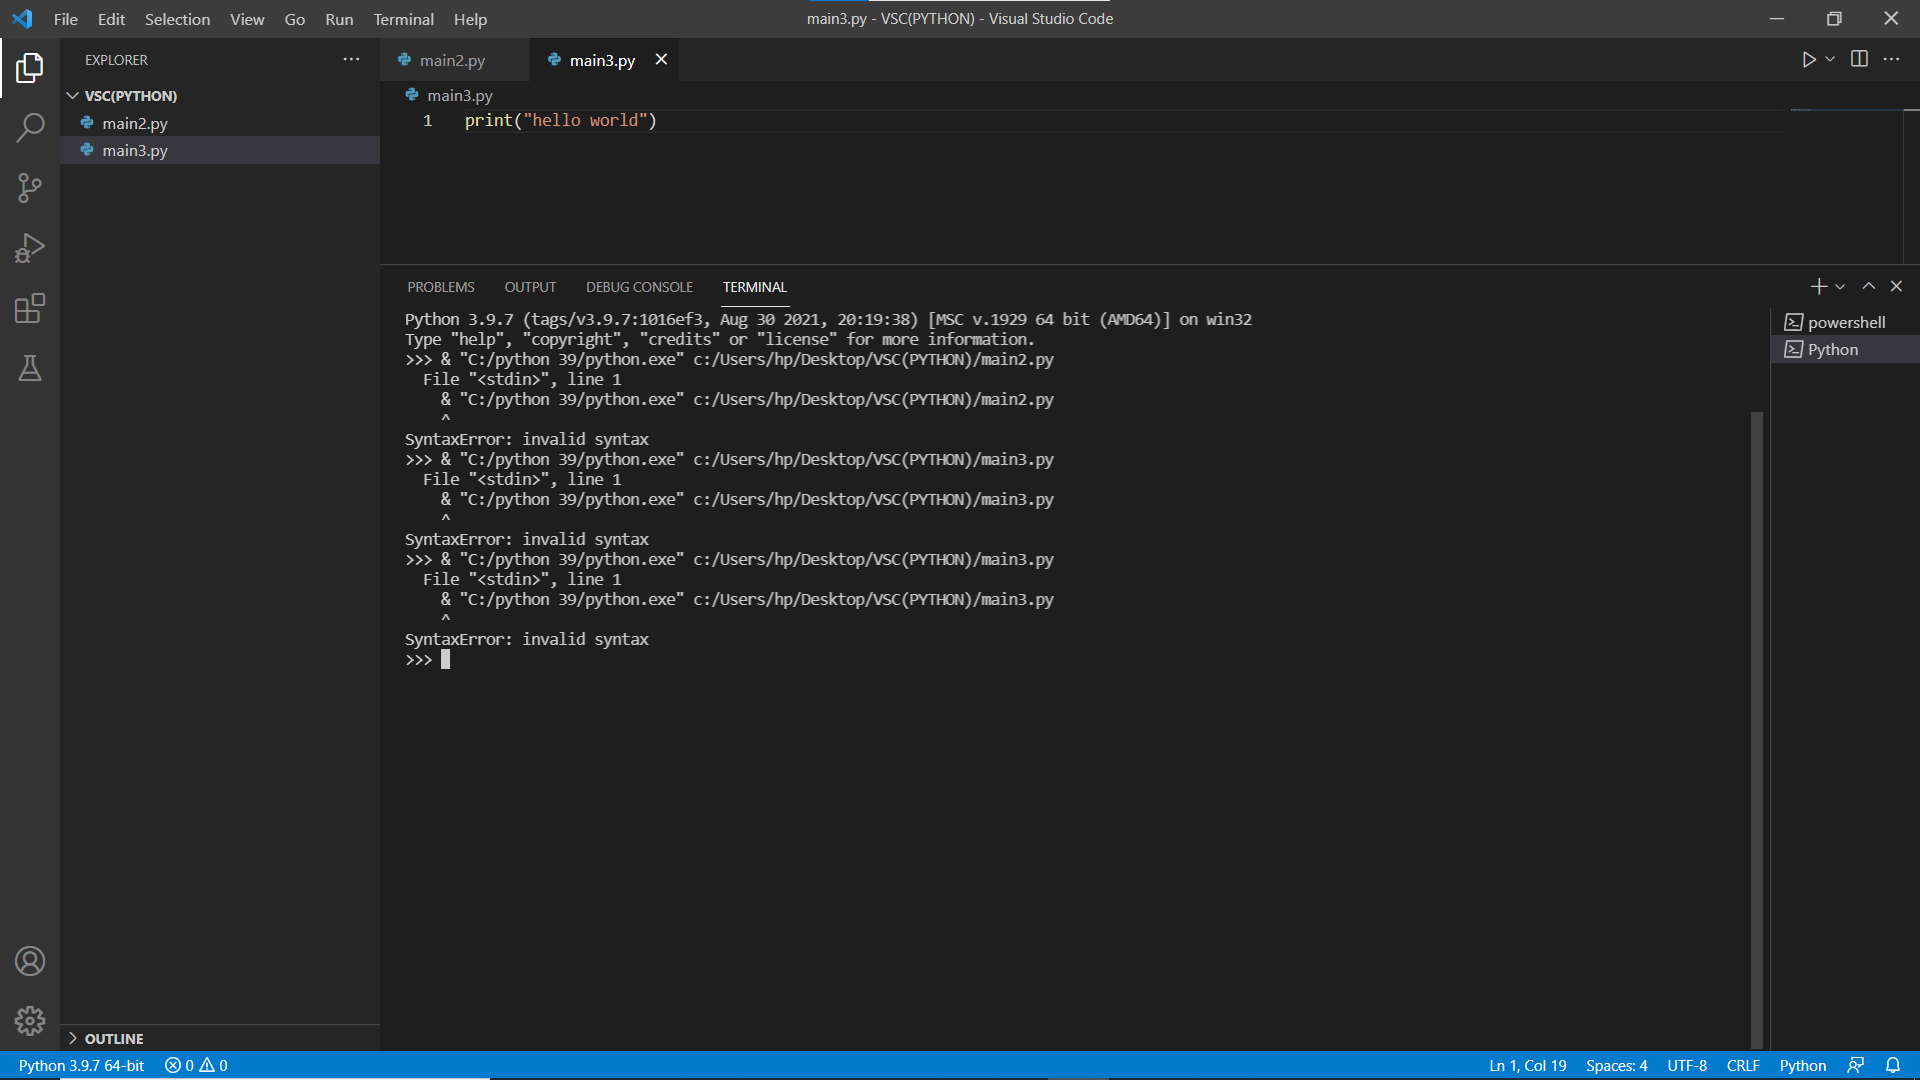Select the Python terminal instance
The height and width of the screenshot is (1080, 1920).
click(1845, 349)
